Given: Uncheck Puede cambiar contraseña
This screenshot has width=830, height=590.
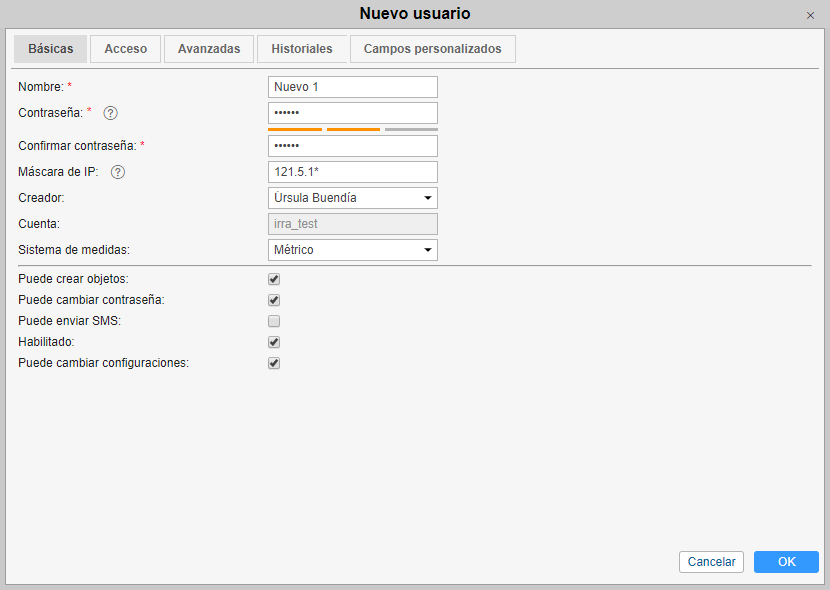Looking at the screenshot, I should coord(274,300).
